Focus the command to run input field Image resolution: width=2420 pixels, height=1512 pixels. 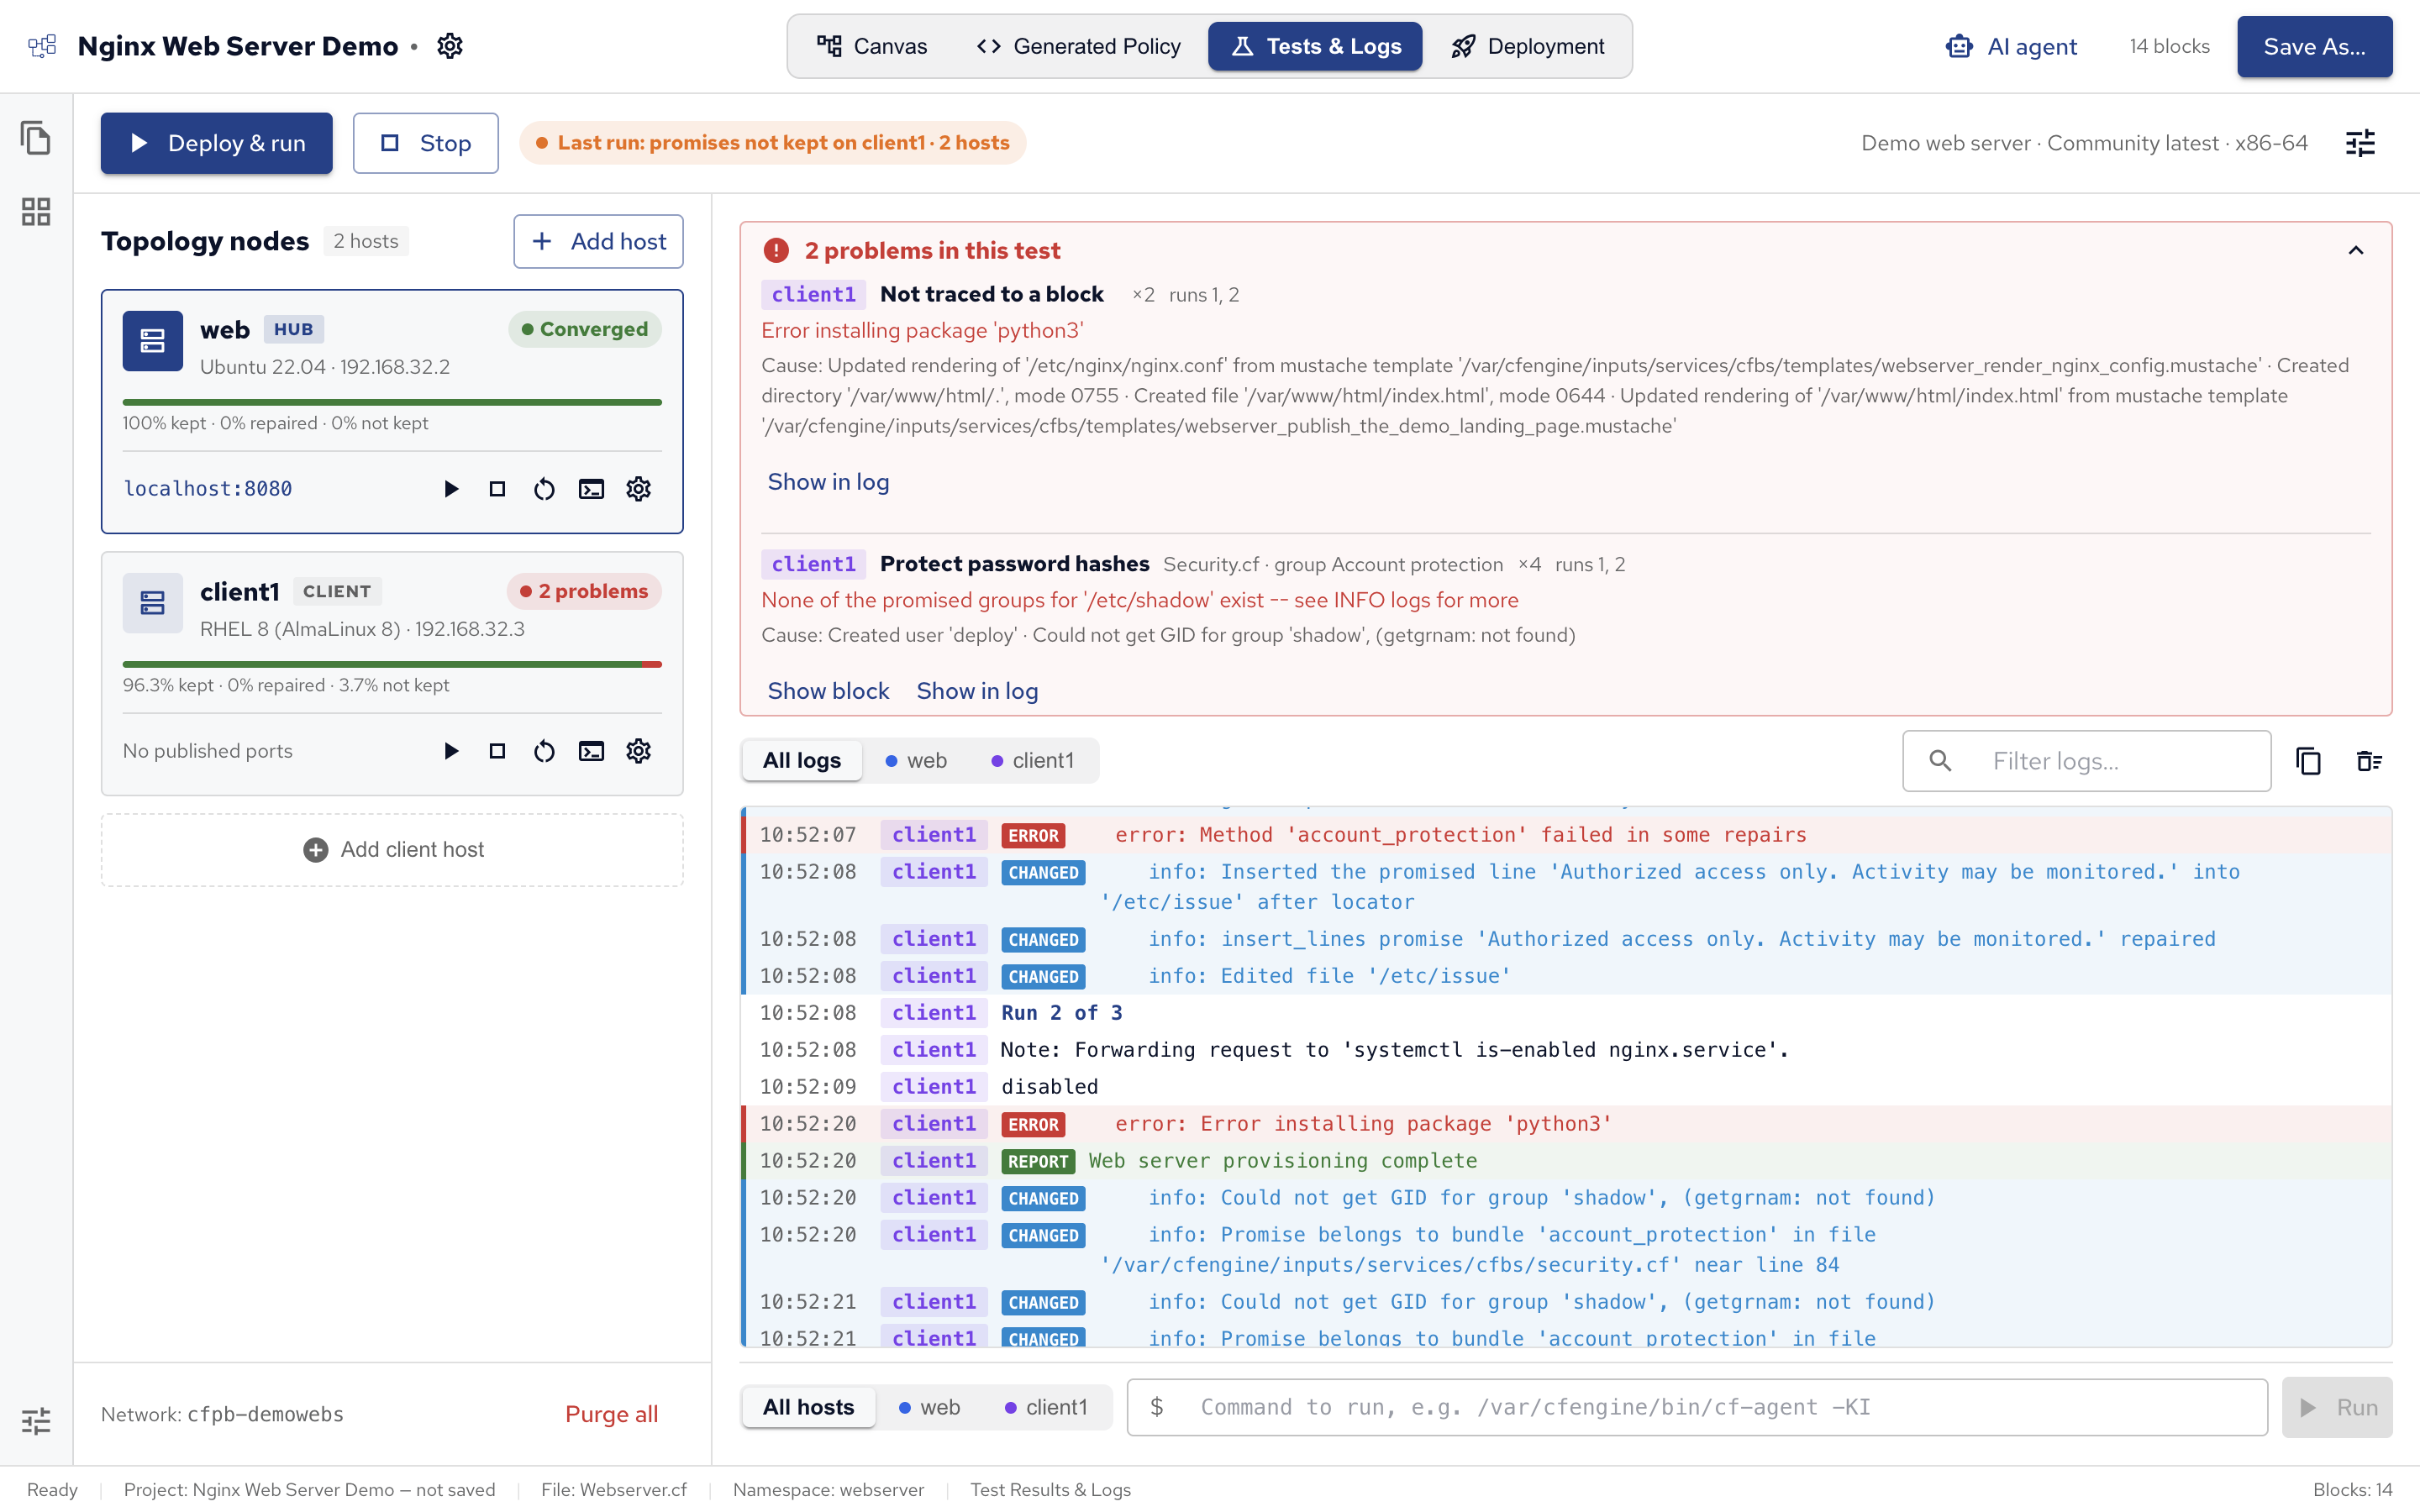1696,1407
